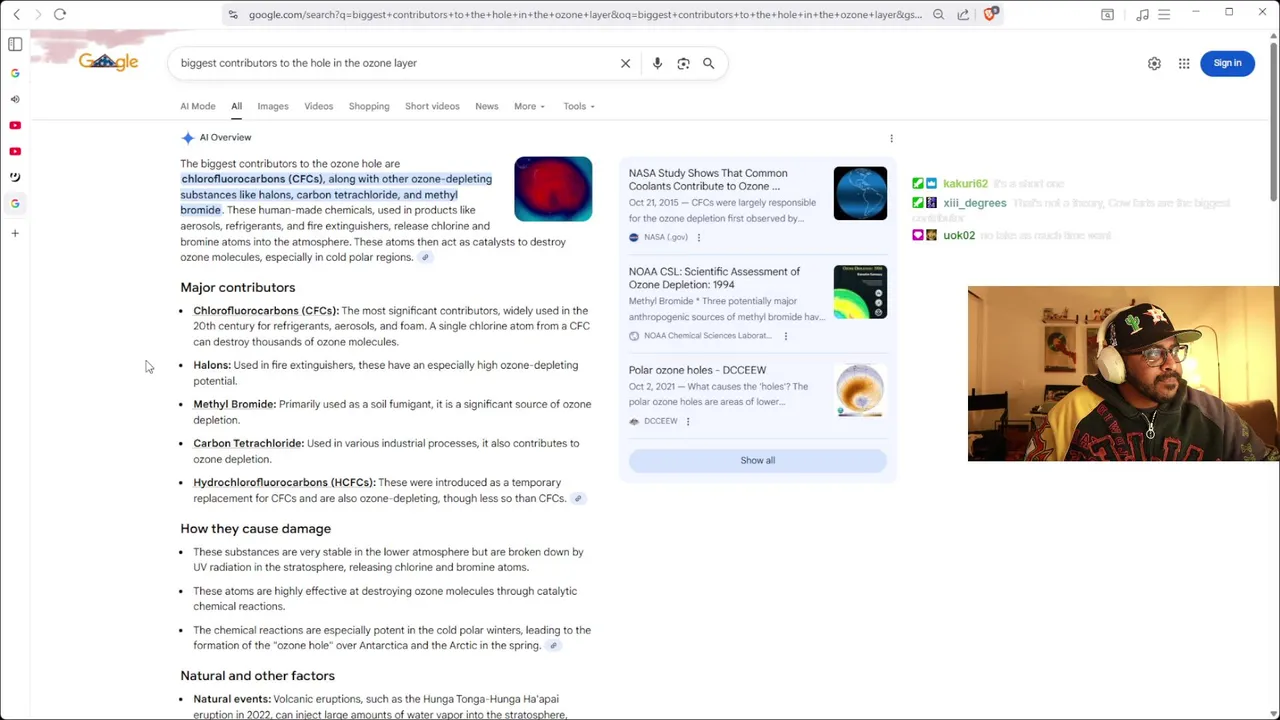This screenshot has height=720, width=1280.
Task: Add a new tab with plus icon
Action: [15, 233]
